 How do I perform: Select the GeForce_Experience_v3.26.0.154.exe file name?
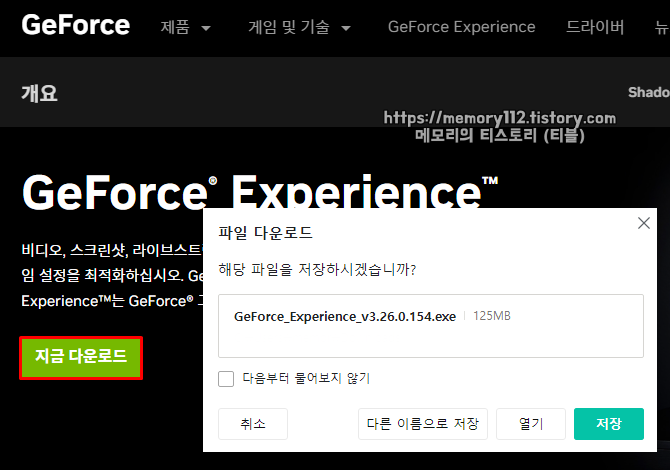click(x=345, y=317)
